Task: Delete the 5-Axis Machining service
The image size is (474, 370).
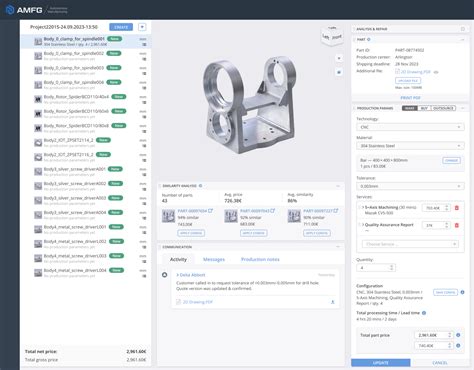Action: 457,208
